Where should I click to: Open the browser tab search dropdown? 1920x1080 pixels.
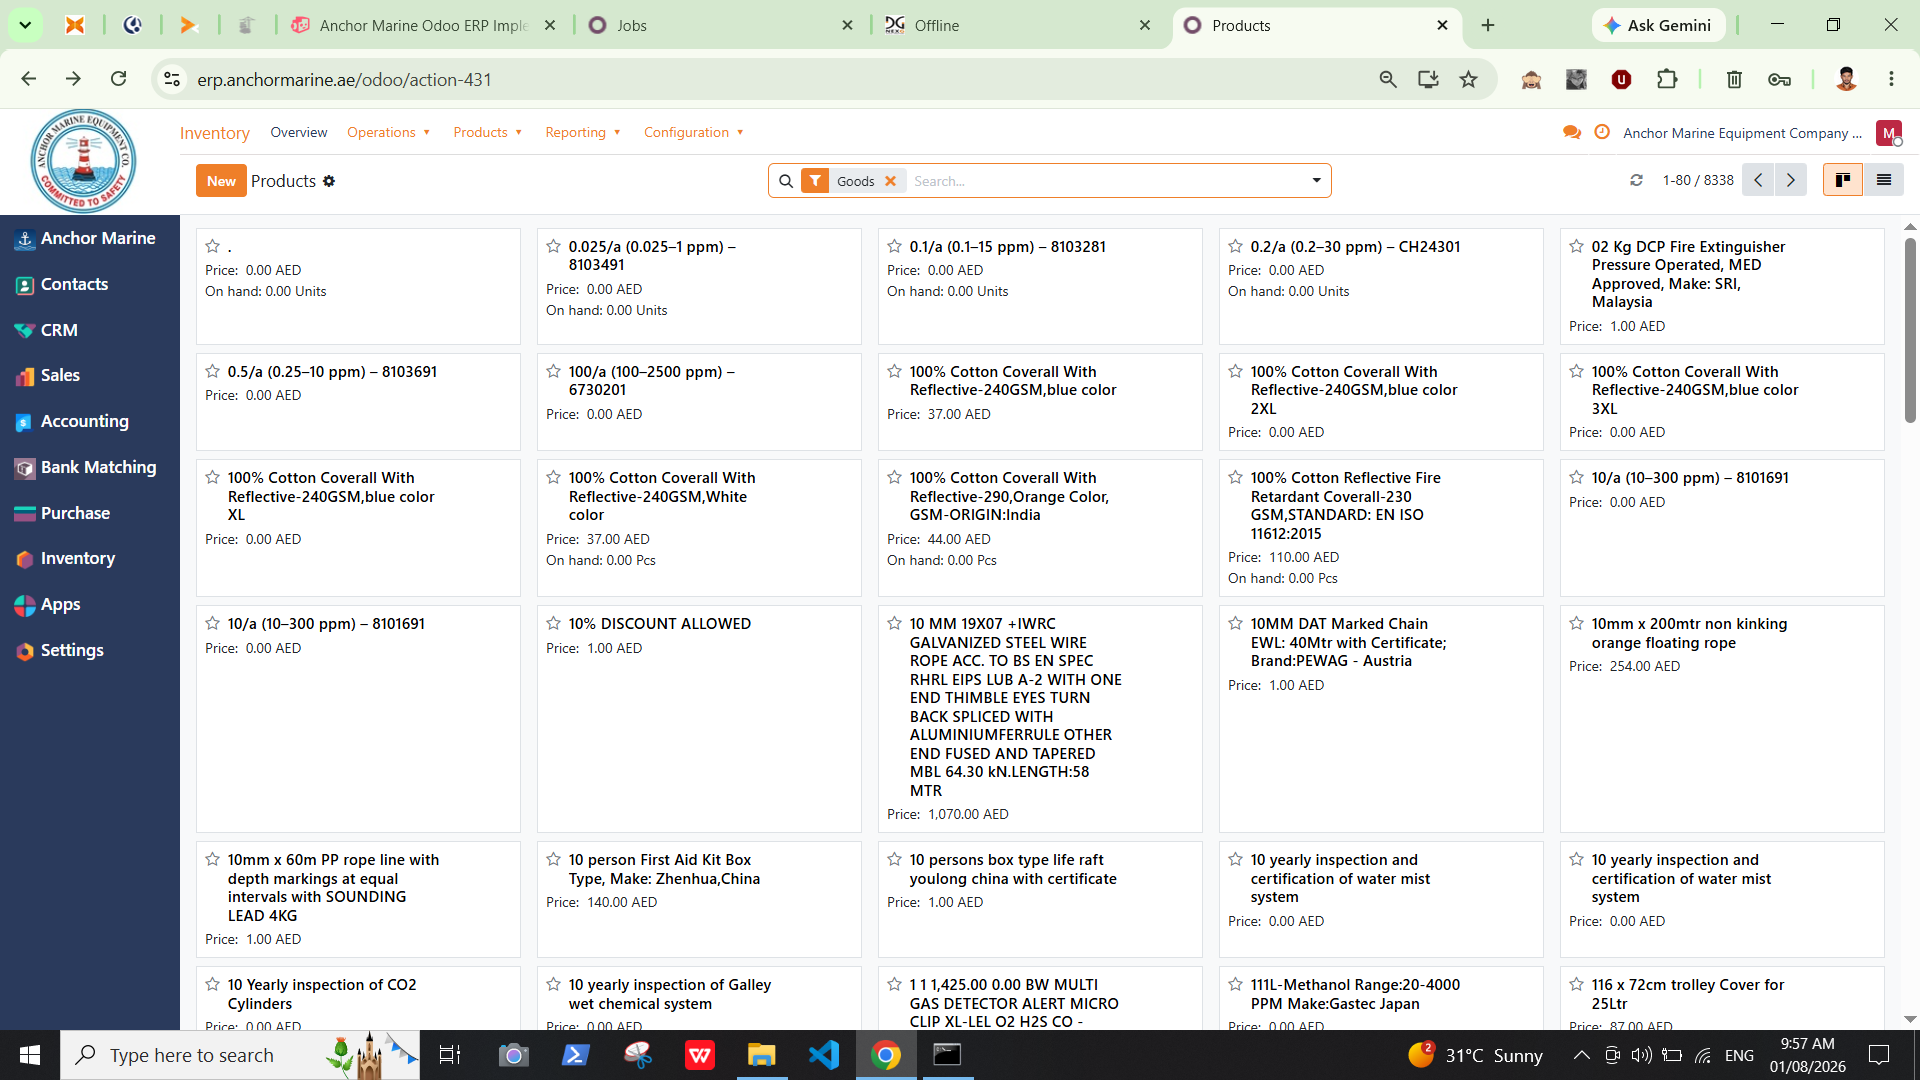pyautogui.click(x=25, y=25)
